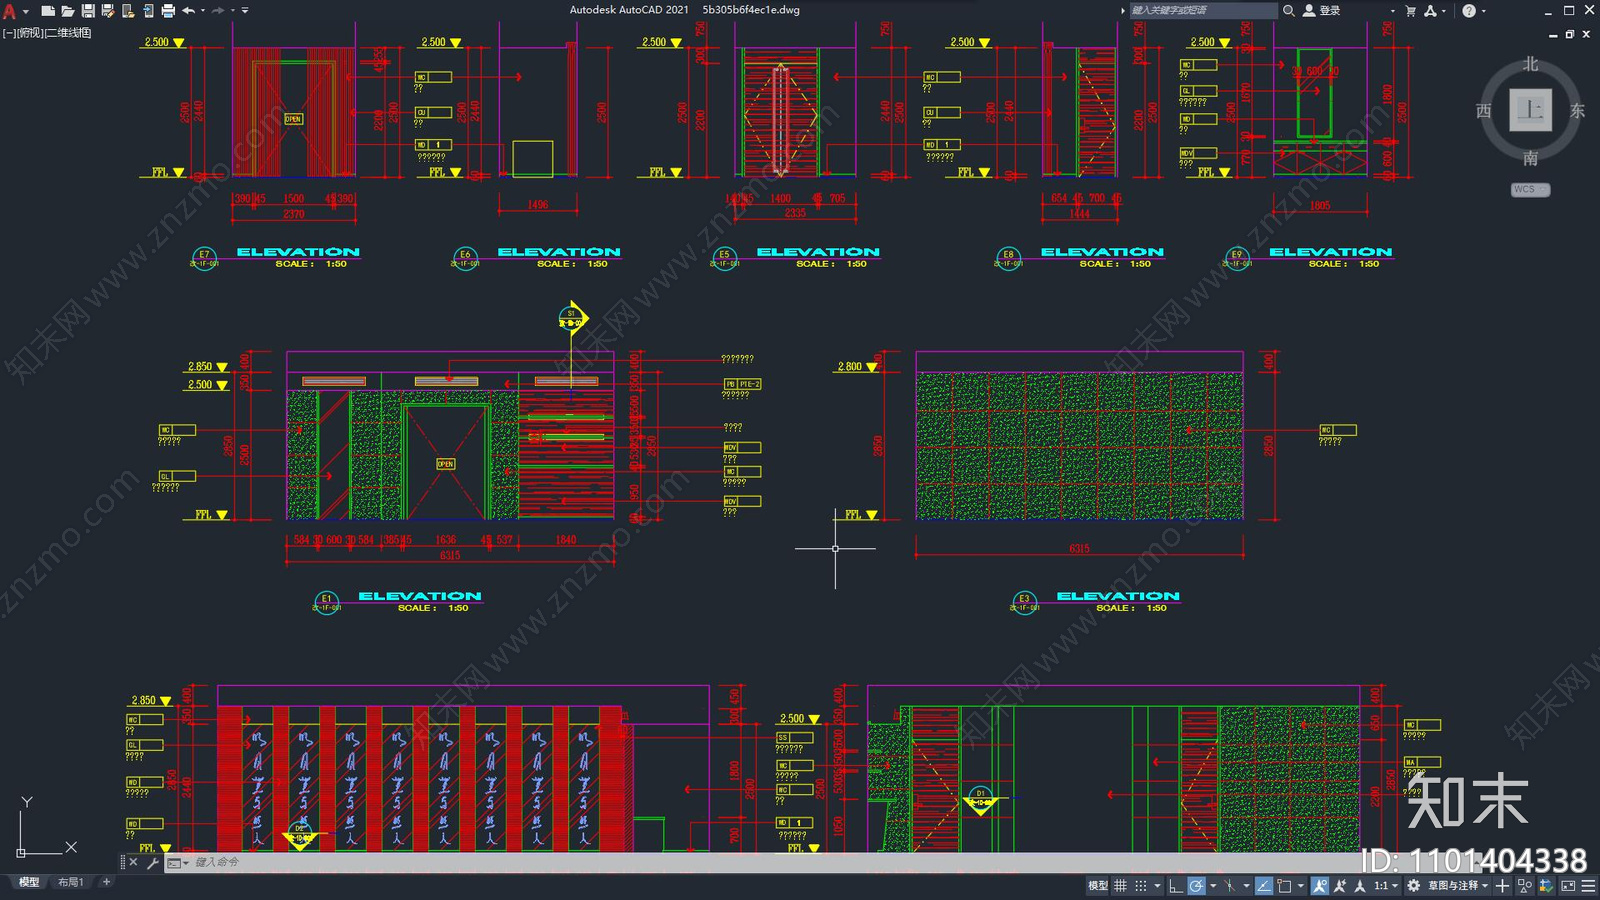This screenshot has height=900, width=1600.
Task: Expand the Quick Access Toolbar customize arrow
Action: [x=245, y=11]
